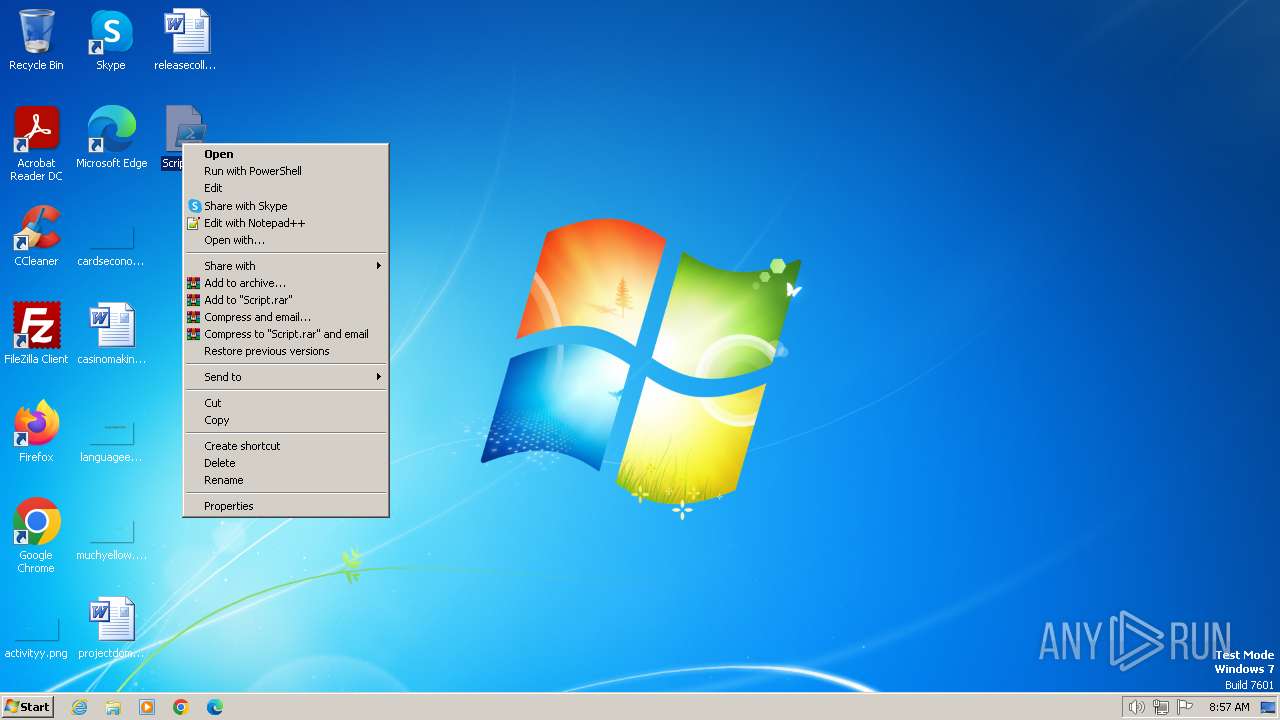
Task: Choose Open in the context menu
Action: 286,154
